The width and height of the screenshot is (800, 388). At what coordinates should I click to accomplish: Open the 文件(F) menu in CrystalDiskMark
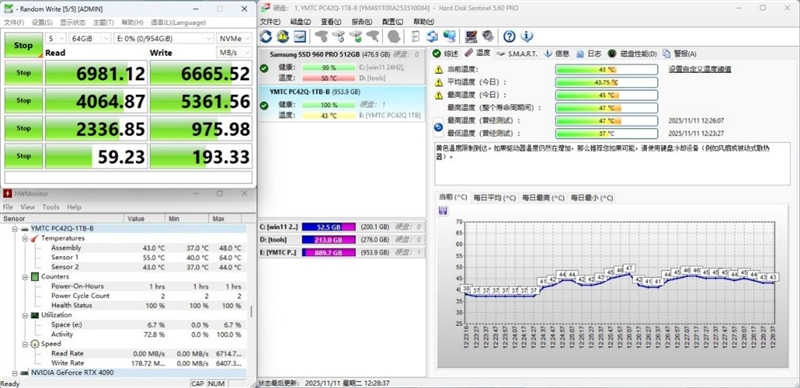tap(14, 22)
